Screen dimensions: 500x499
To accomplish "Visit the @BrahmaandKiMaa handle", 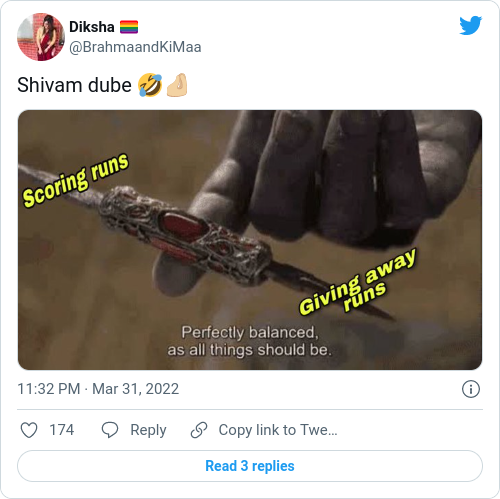I will click(135, 47).
